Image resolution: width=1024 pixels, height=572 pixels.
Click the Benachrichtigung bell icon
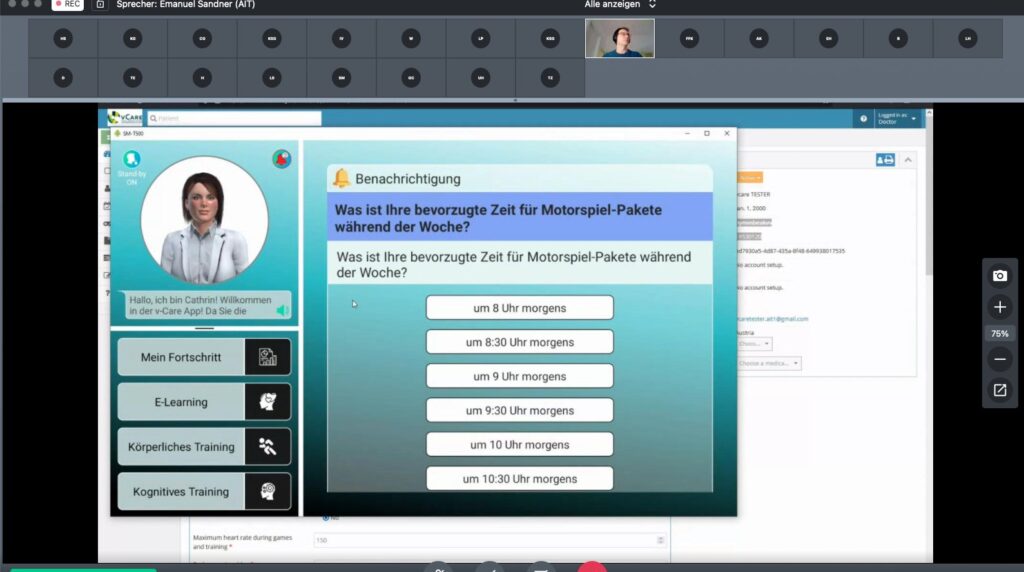point(341,178)
